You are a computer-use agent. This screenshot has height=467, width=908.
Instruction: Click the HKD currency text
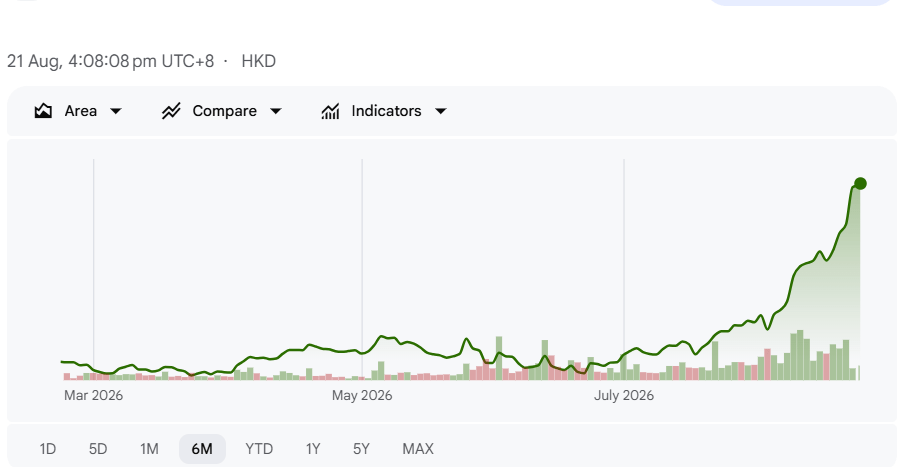258,61
